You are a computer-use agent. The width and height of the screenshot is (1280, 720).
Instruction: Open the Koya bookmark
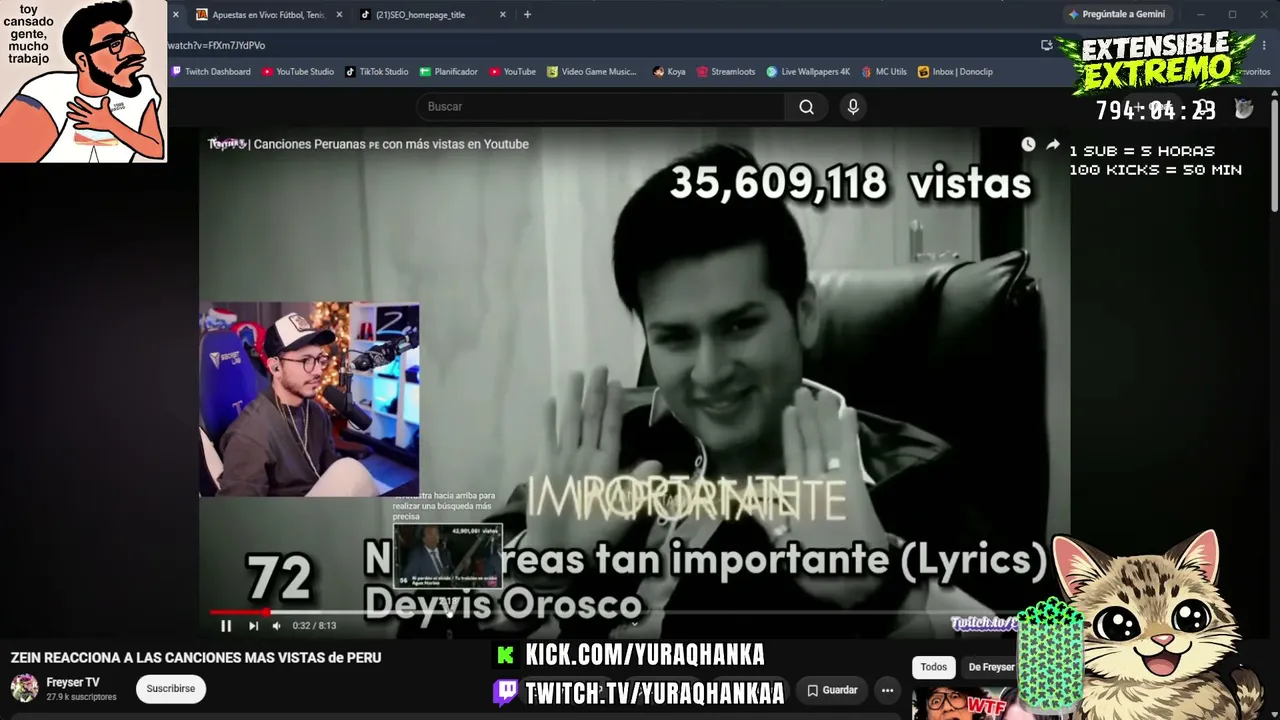[669, 72]
